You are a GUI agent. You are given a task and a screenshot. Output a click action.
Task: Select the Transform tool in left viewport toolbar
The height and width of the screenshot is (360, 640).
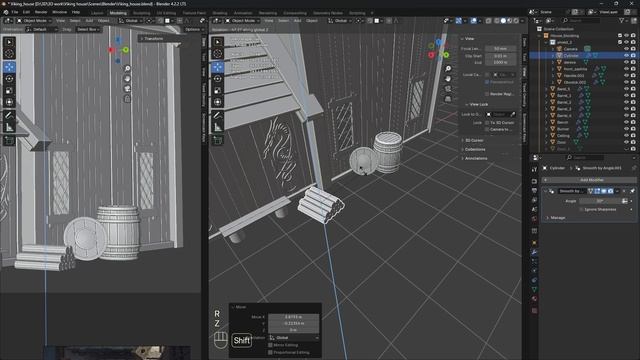(x=9, y=102)
